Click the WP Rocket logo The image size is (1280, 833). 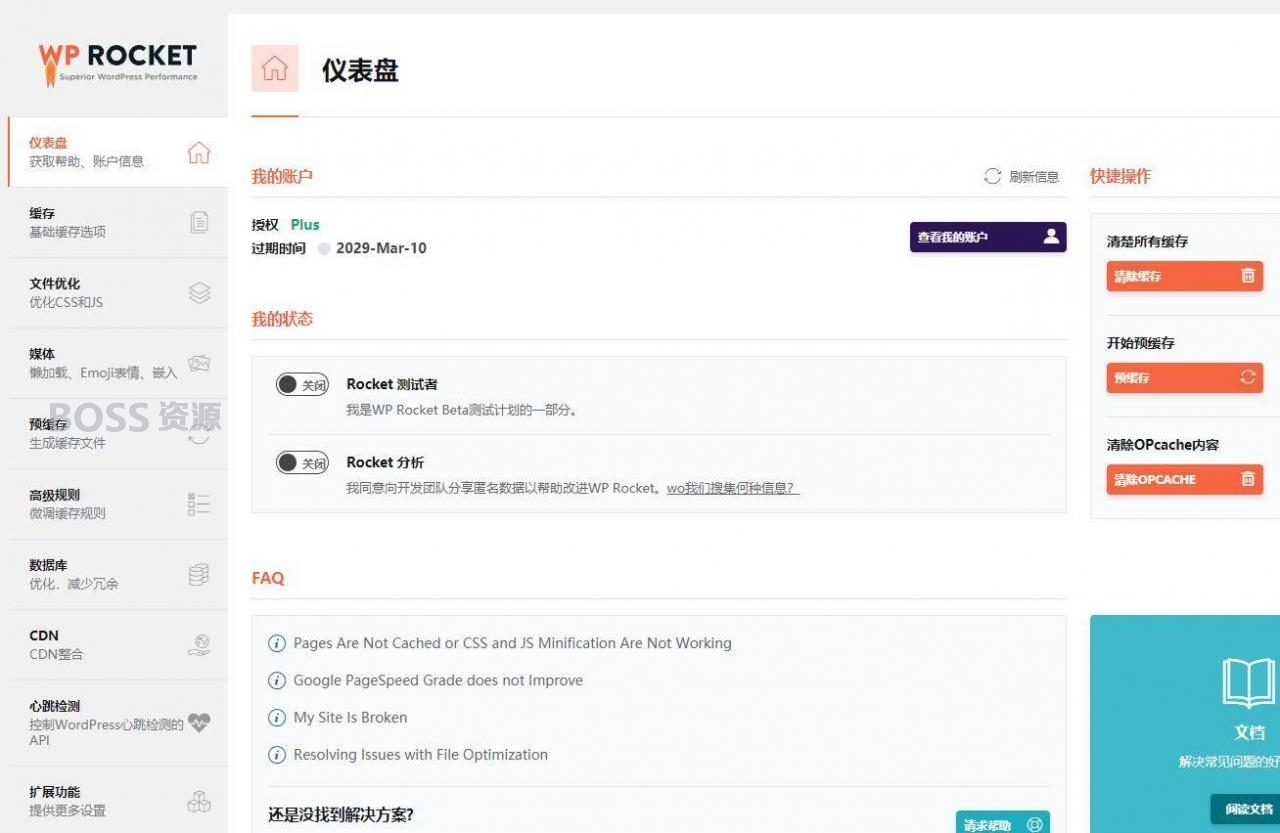pyautogui.click(x=118, y=65)
